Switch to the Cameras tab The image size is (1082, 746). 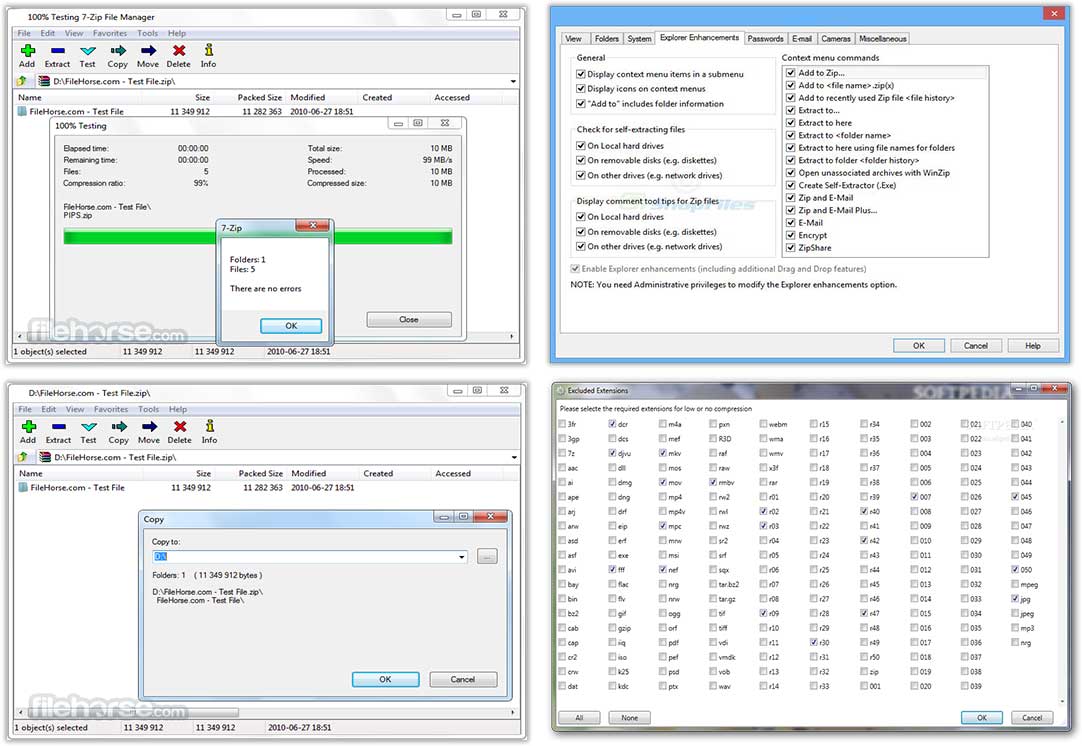(836, 39)
